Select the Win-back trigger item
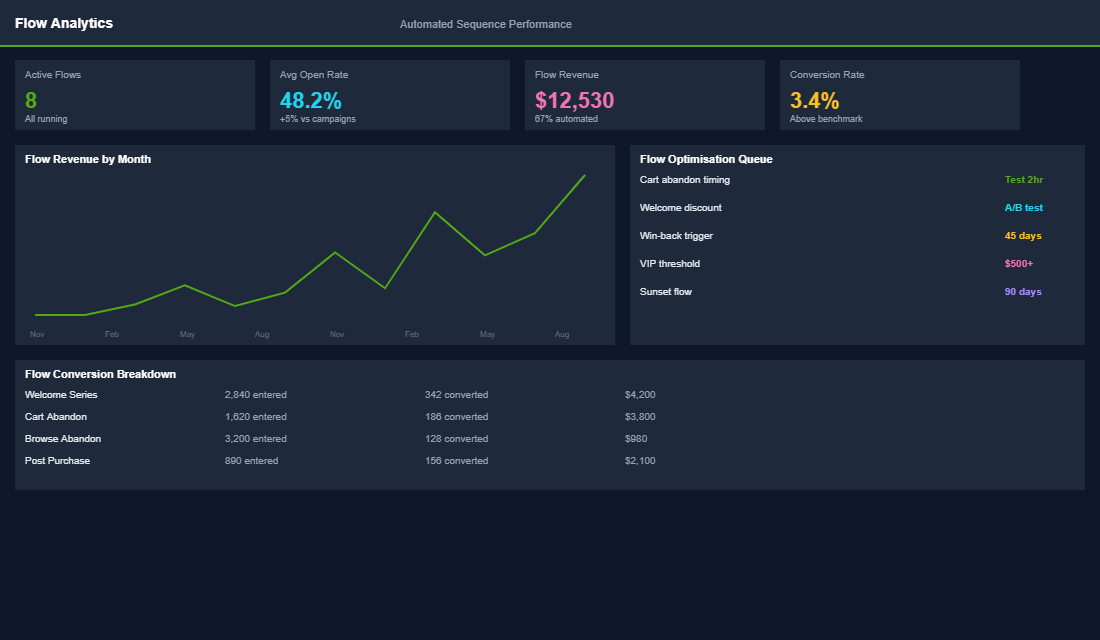 (x=676, y=236)
